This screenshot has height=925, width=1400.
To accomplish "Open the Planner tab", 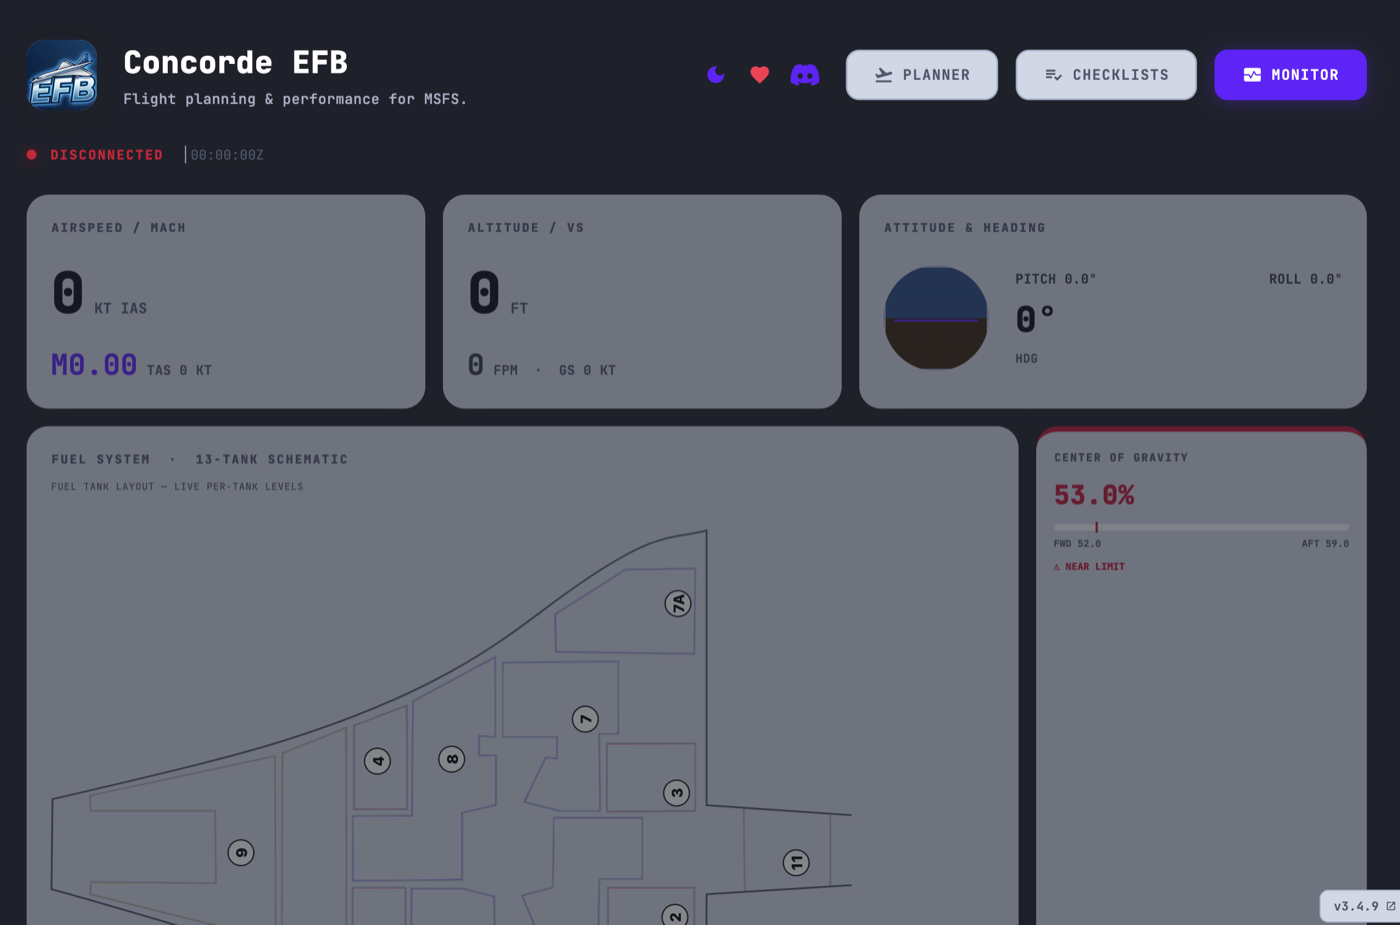I will tap(922, 75).
